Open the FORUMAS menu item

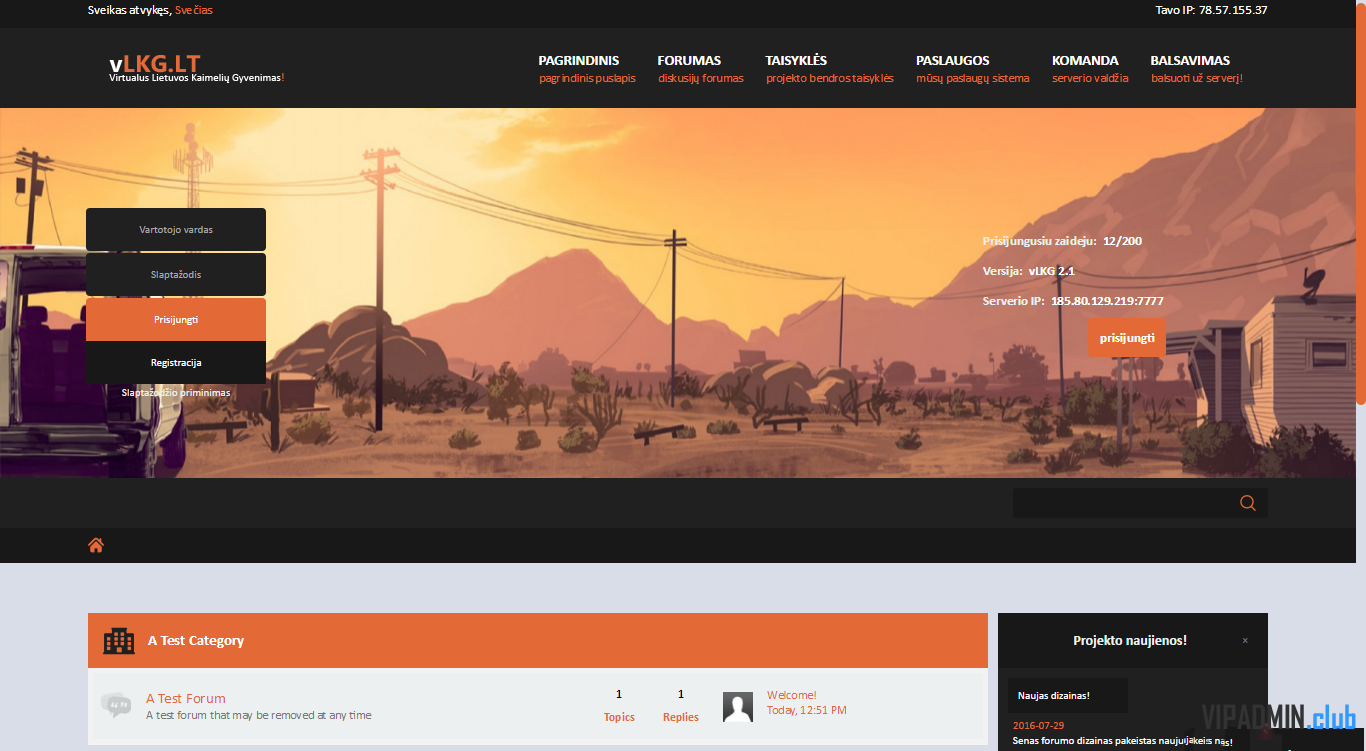coord(700,68)
